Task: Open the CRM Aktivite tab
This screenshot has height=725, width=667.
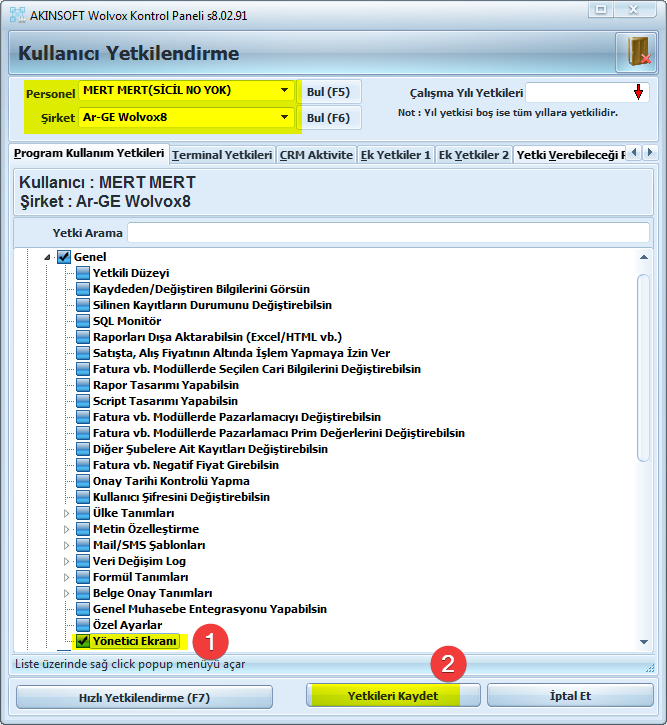Action: pos(316,155)
